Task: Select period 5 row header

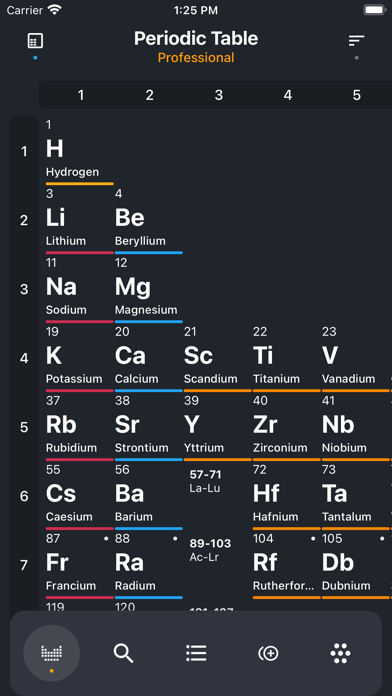Action: point(24,427)
